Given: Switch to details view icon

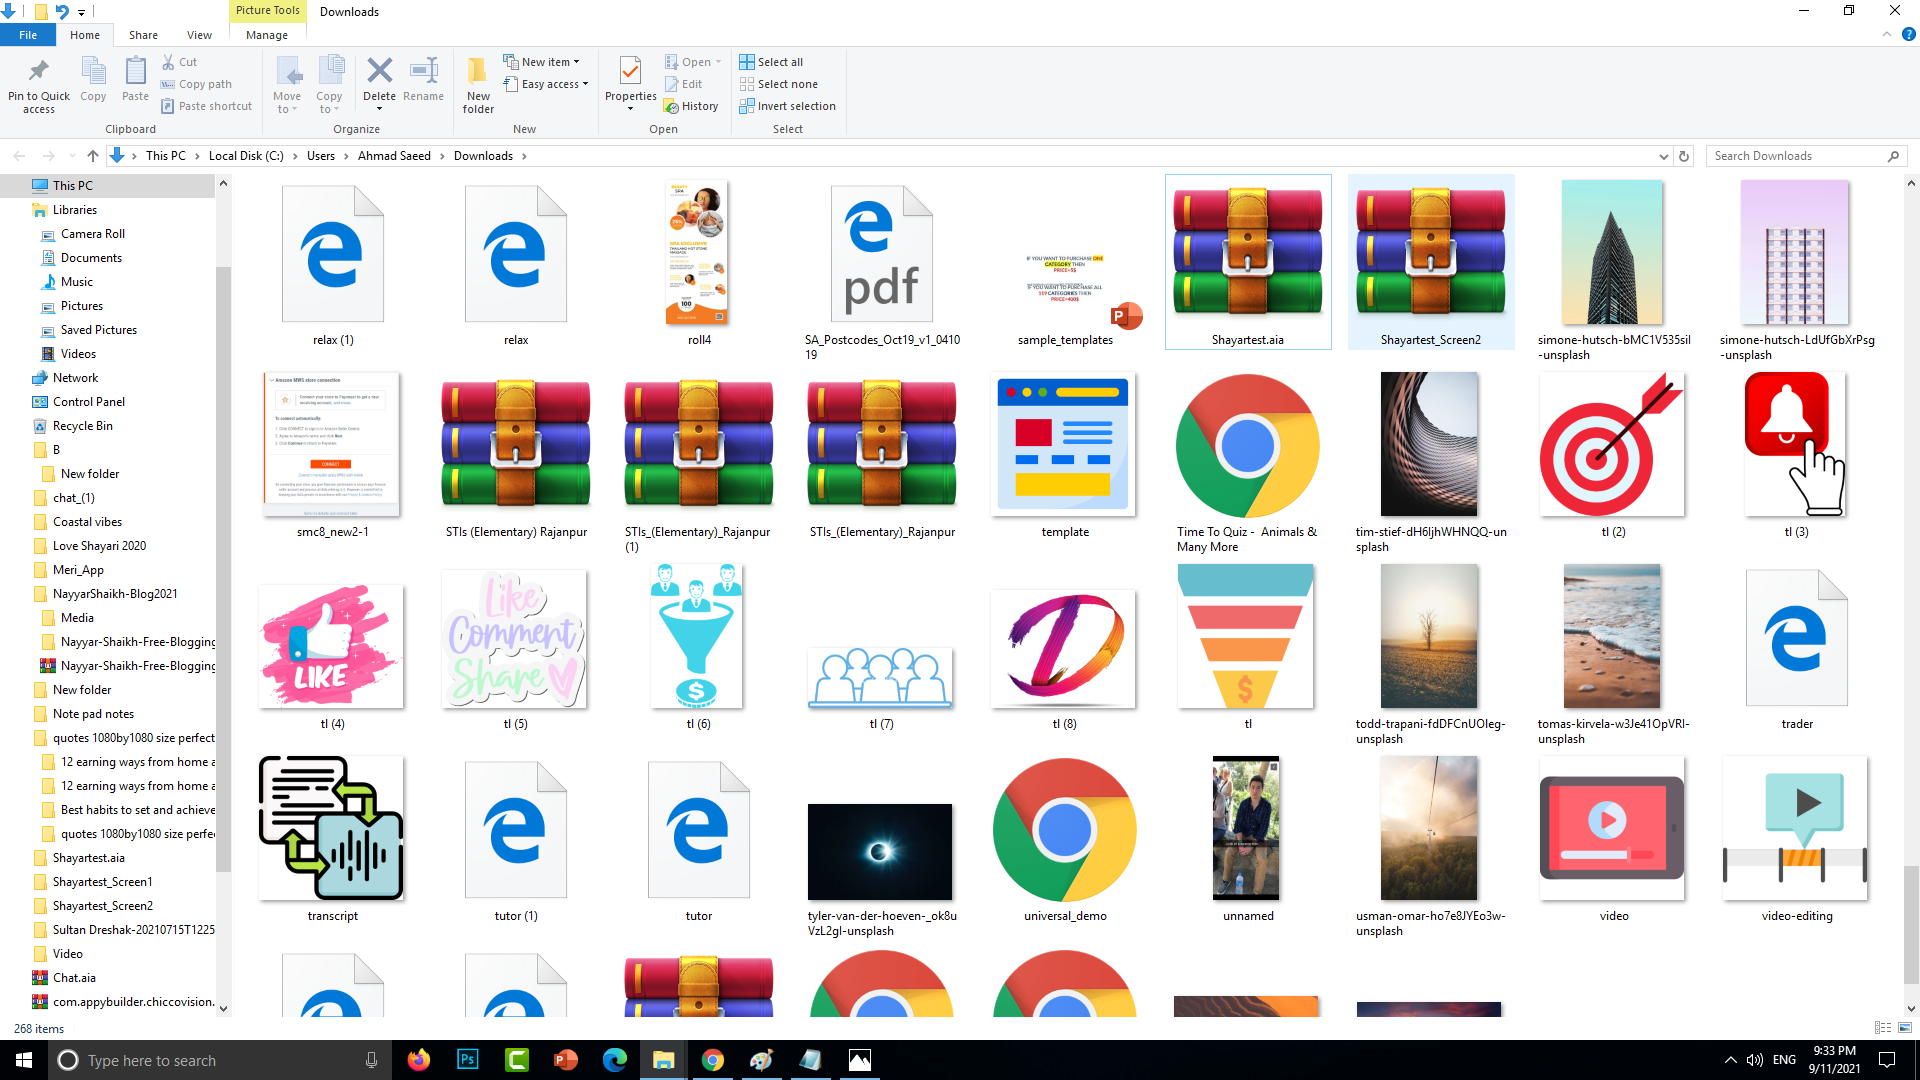Looking at the screenshot, I should (1883, 1028).
